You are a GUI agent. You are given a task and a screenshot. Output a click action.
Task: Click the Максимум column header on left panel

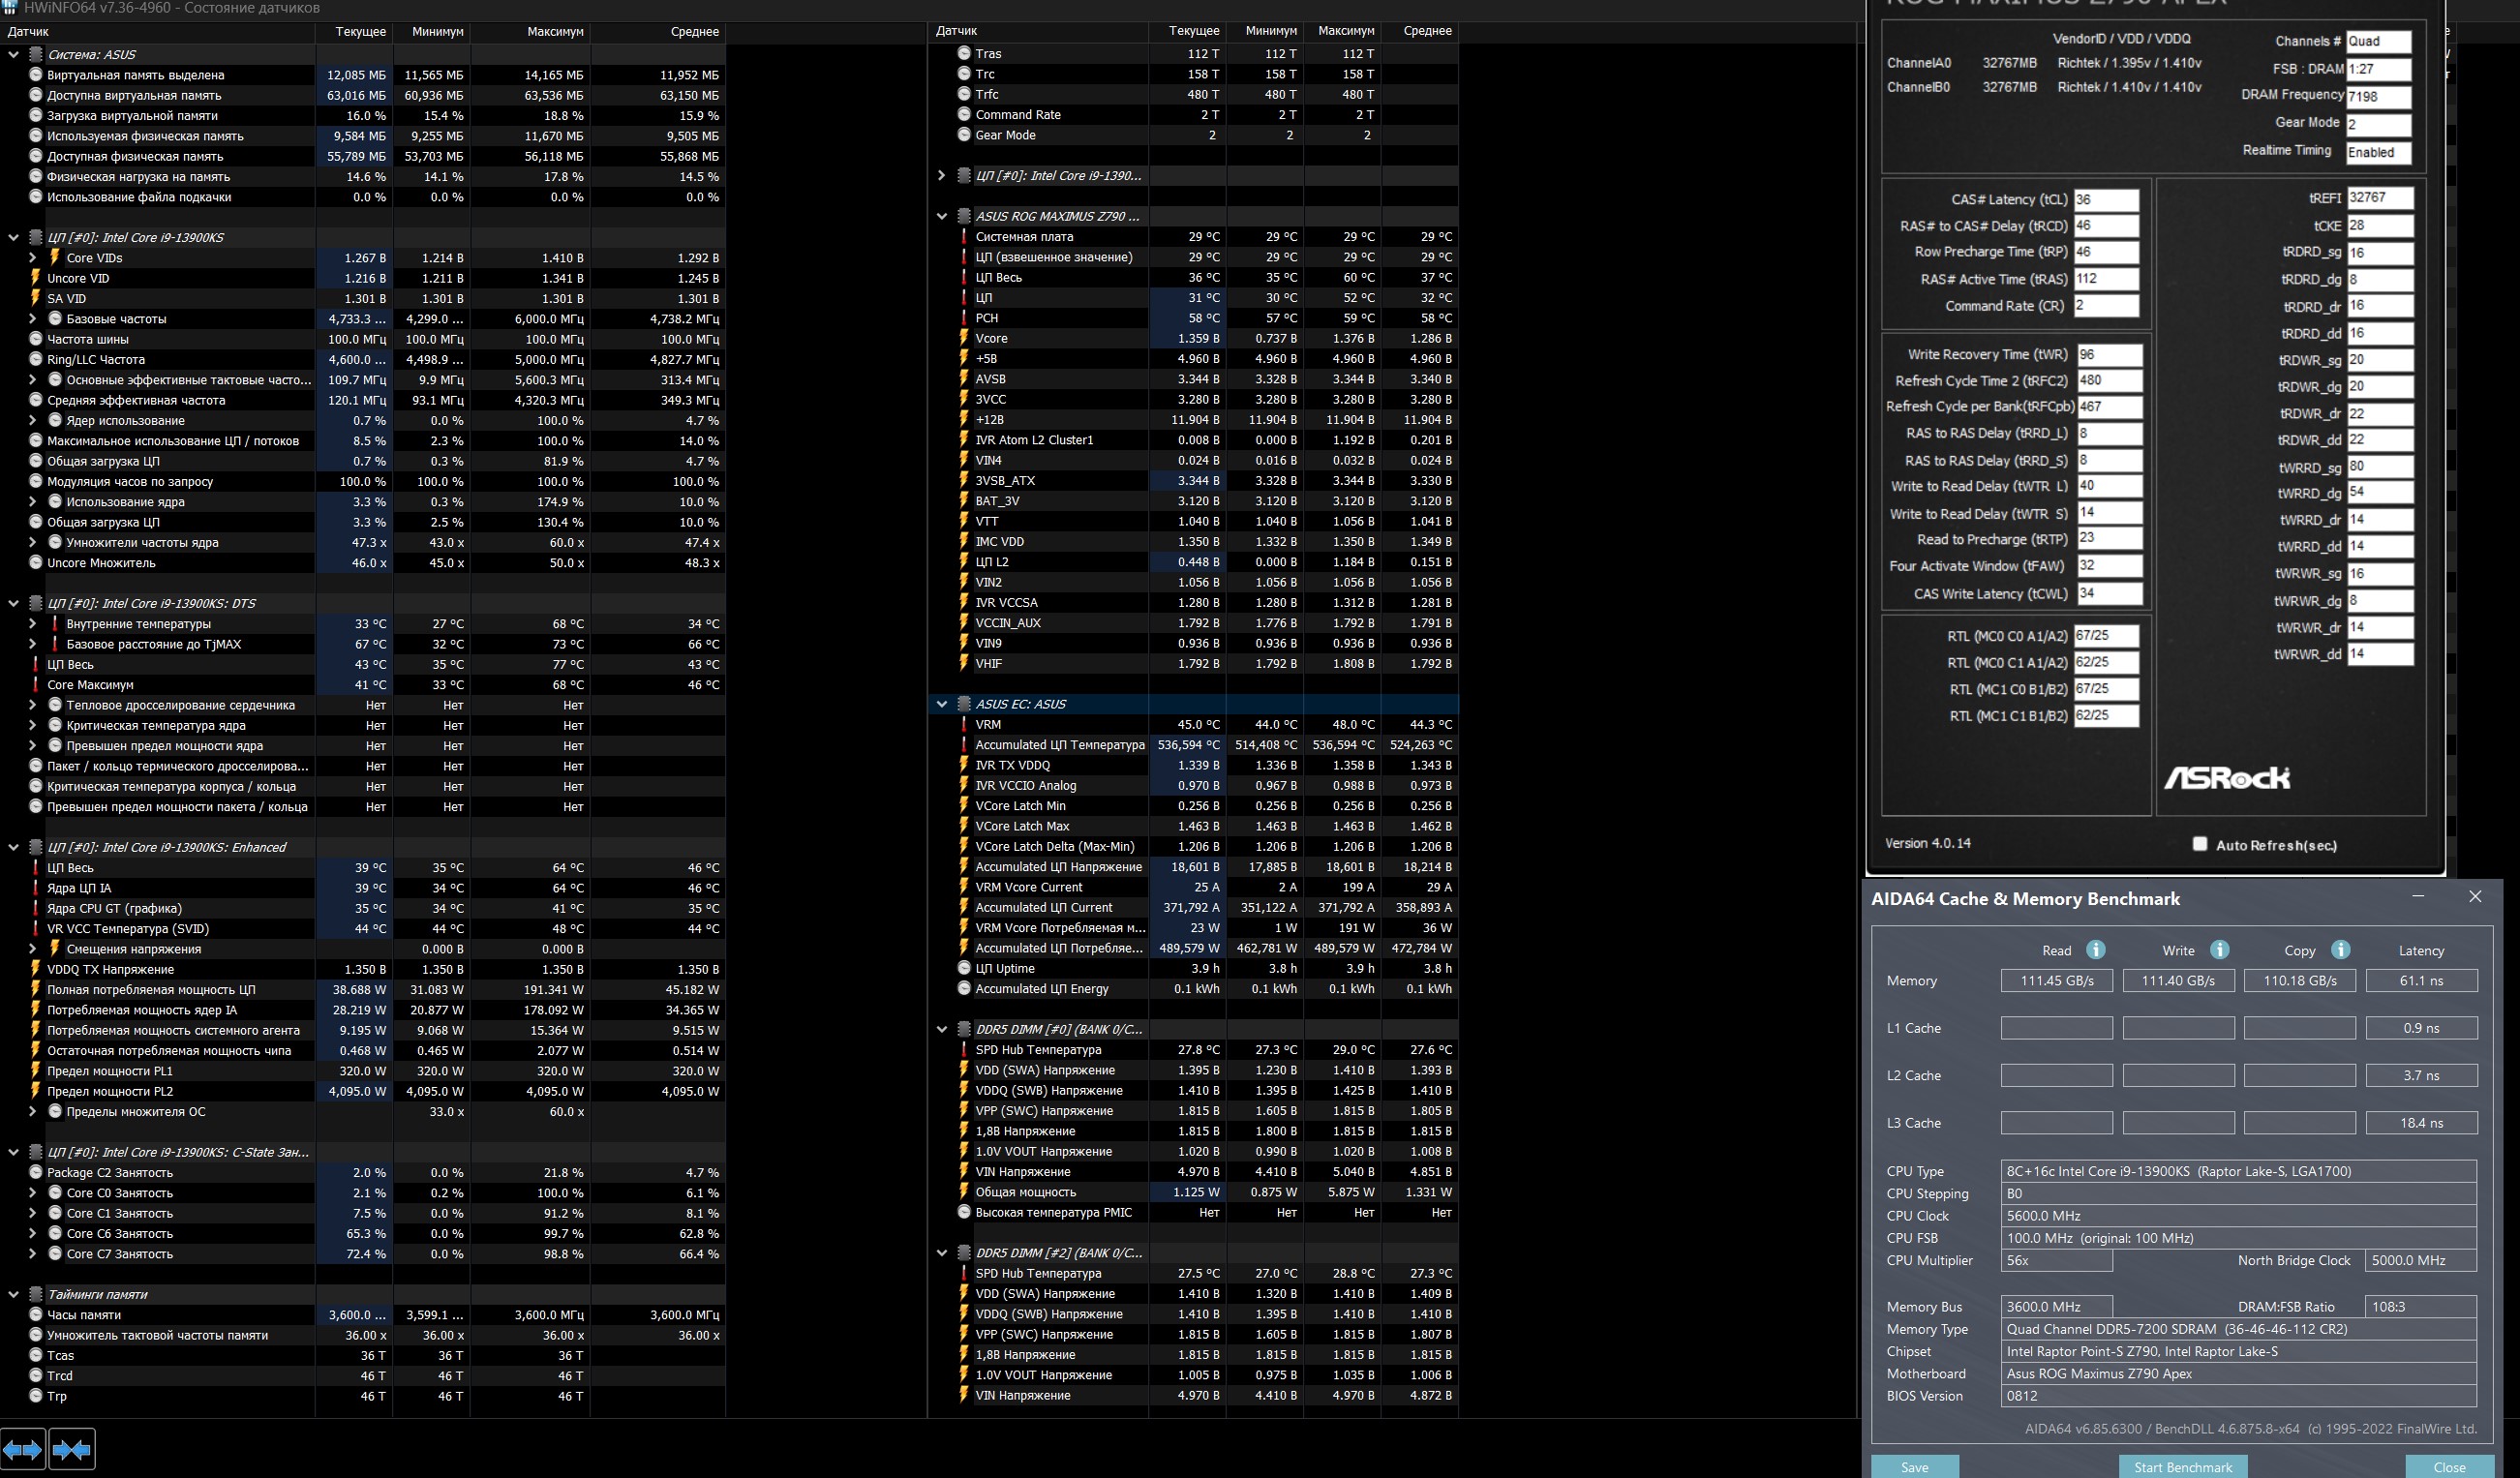[x=554, y=32]
